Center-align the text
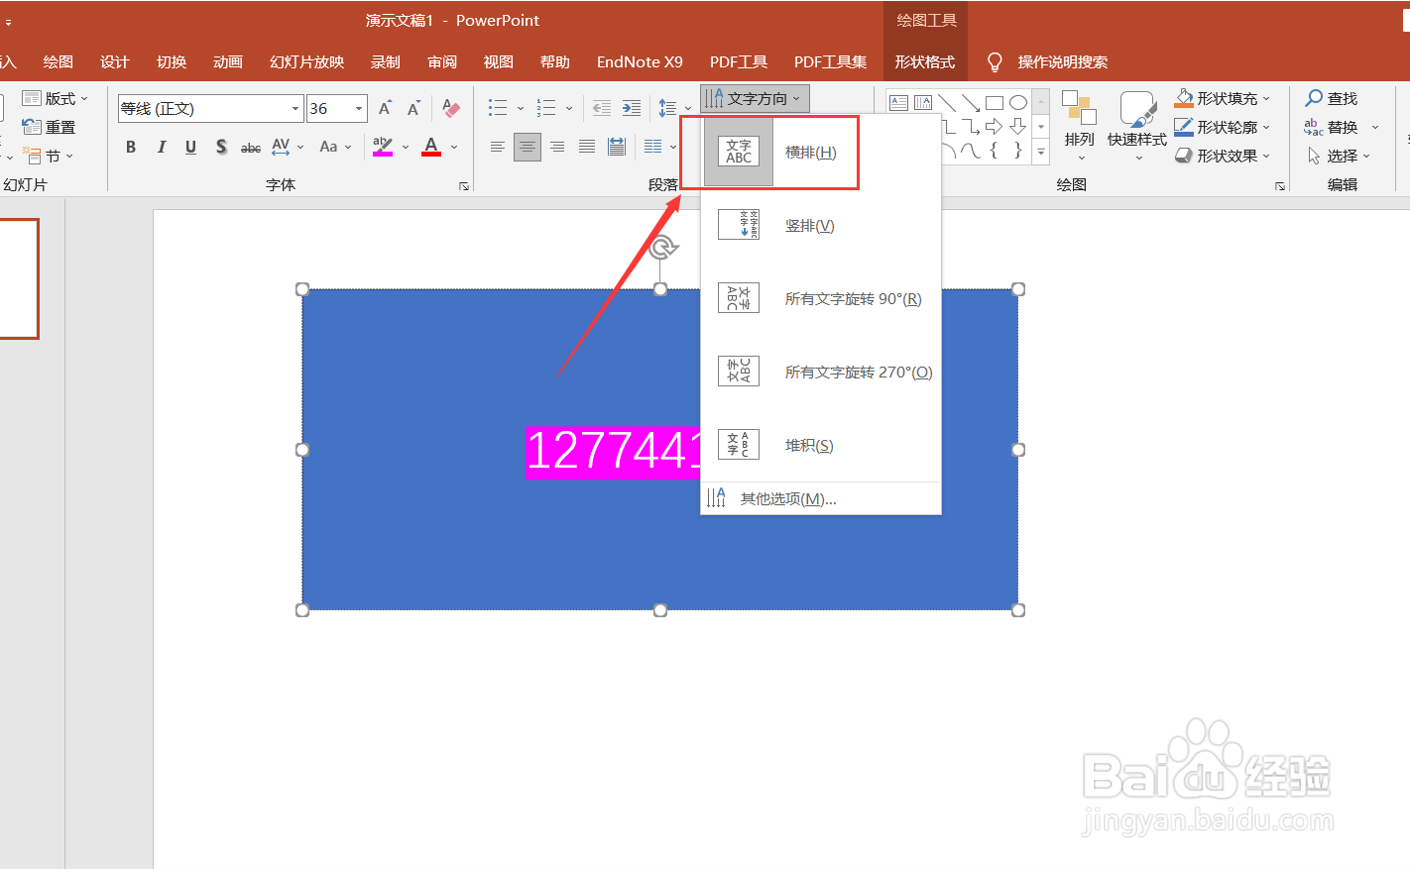The width and height of the screenshot is (1410, 869). (x=527, y=147)
